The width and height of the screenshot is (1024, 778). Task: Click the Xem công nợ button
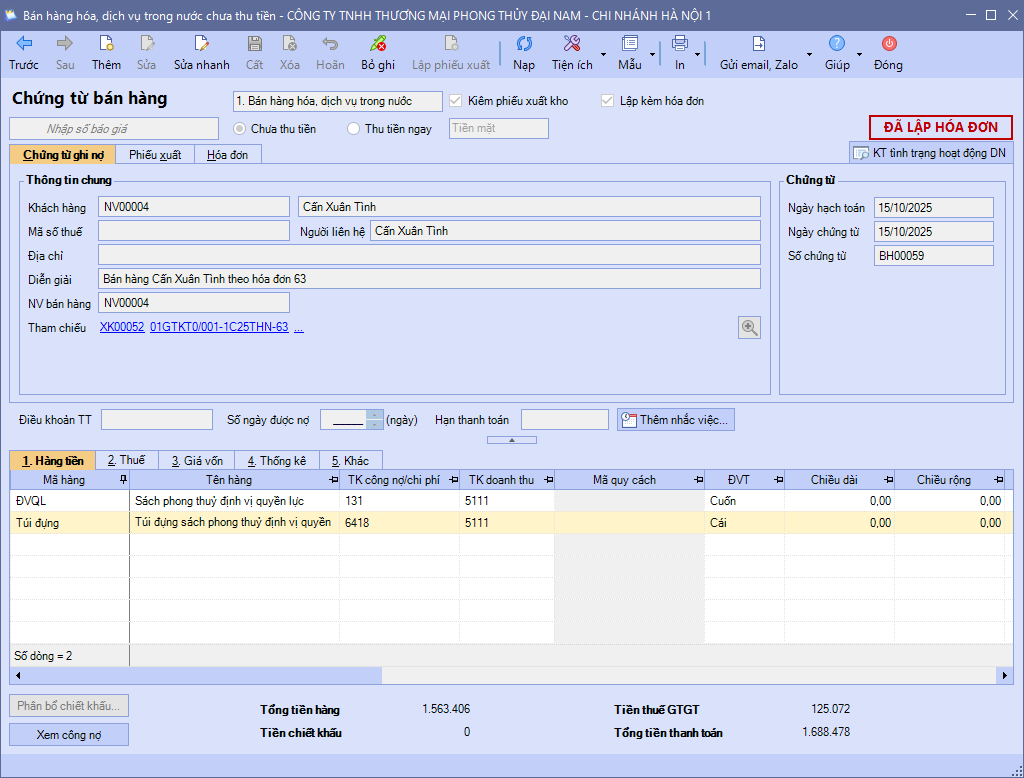69,735
